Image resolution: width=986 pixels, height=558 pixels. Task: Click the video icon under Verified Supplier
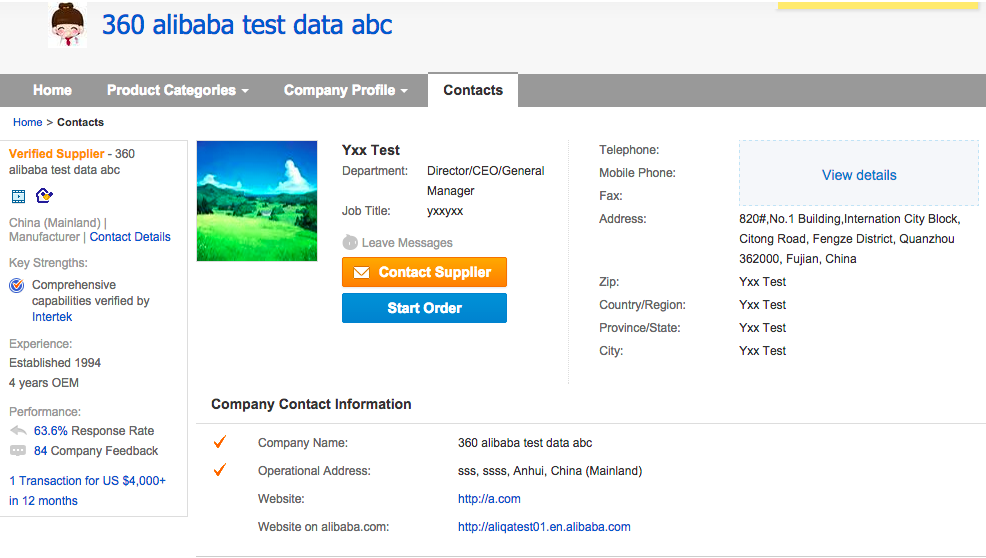19,196
